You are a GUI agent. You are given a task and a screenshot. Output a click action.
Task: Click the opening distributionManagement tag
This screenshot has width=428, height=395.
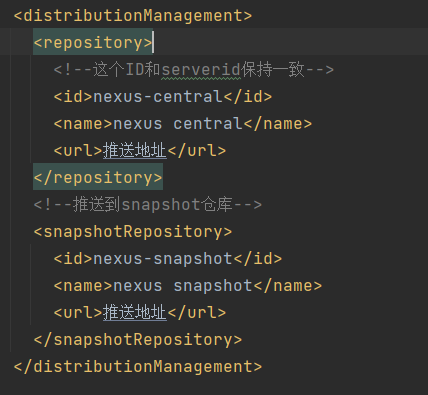point(133,16)
